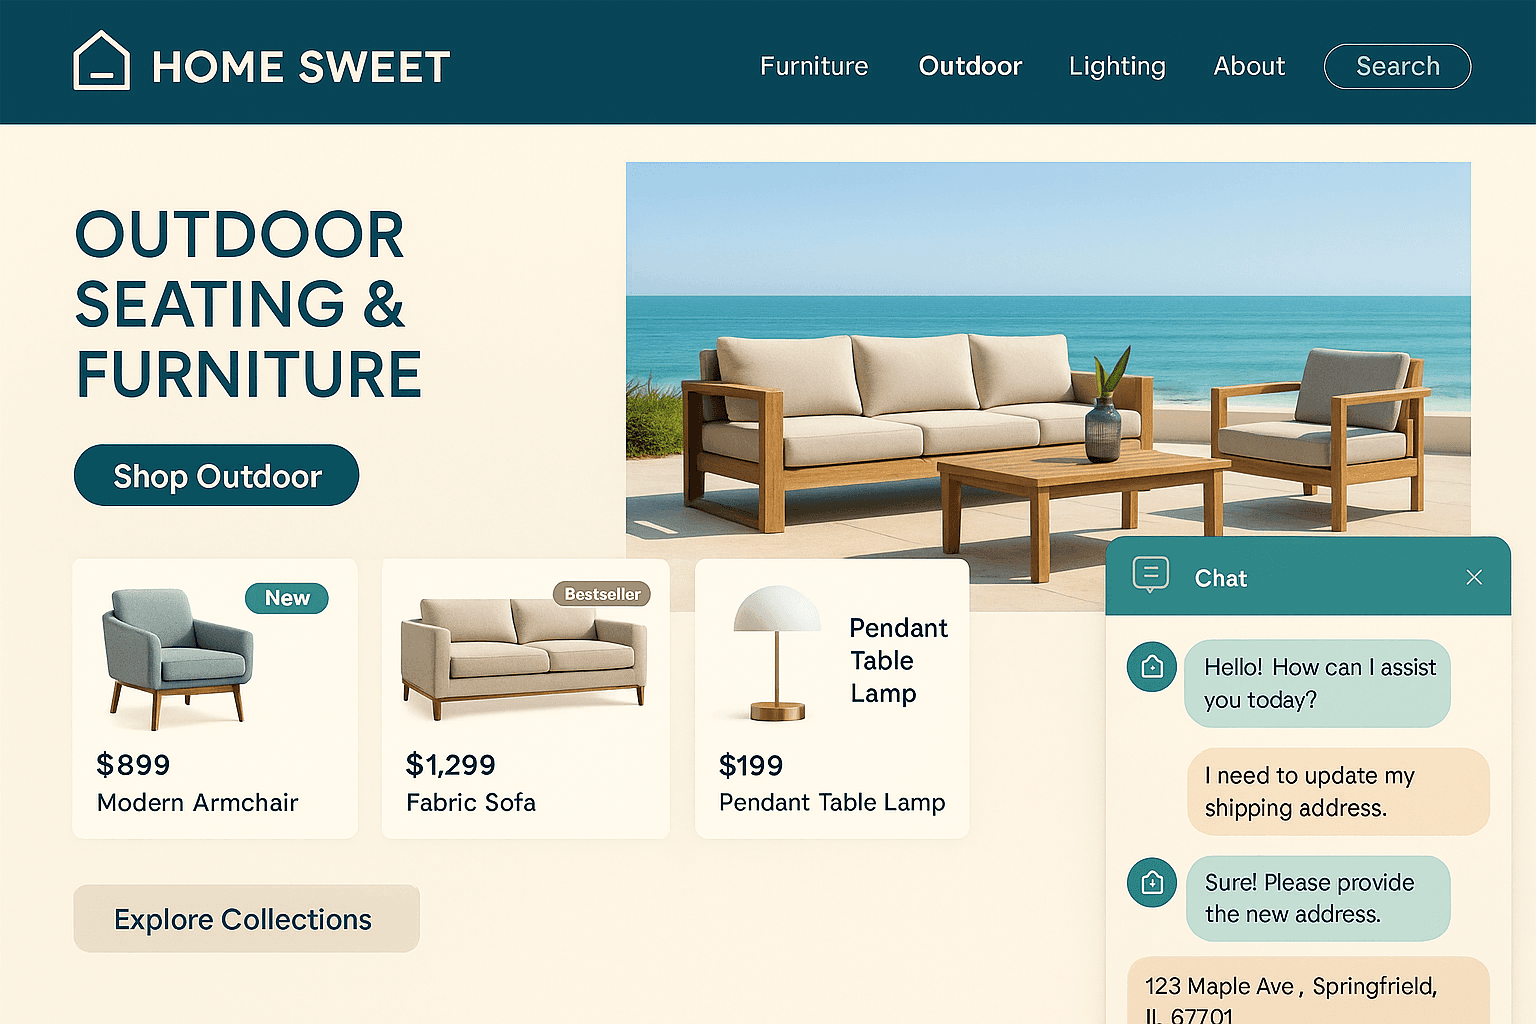The height and width of the screenshot is (1024, 1536).
Task: Click the 'HOME SWEET' brand name text
Action: pyautogui.click(x=301, y=67)
